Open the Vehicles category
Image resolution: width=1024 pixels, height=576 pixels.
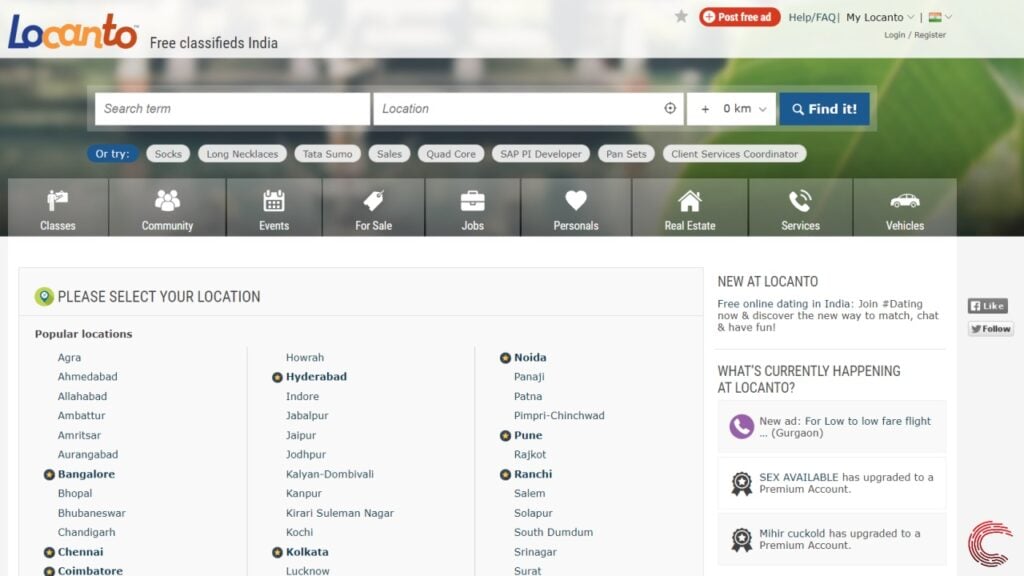coord(904,208)
